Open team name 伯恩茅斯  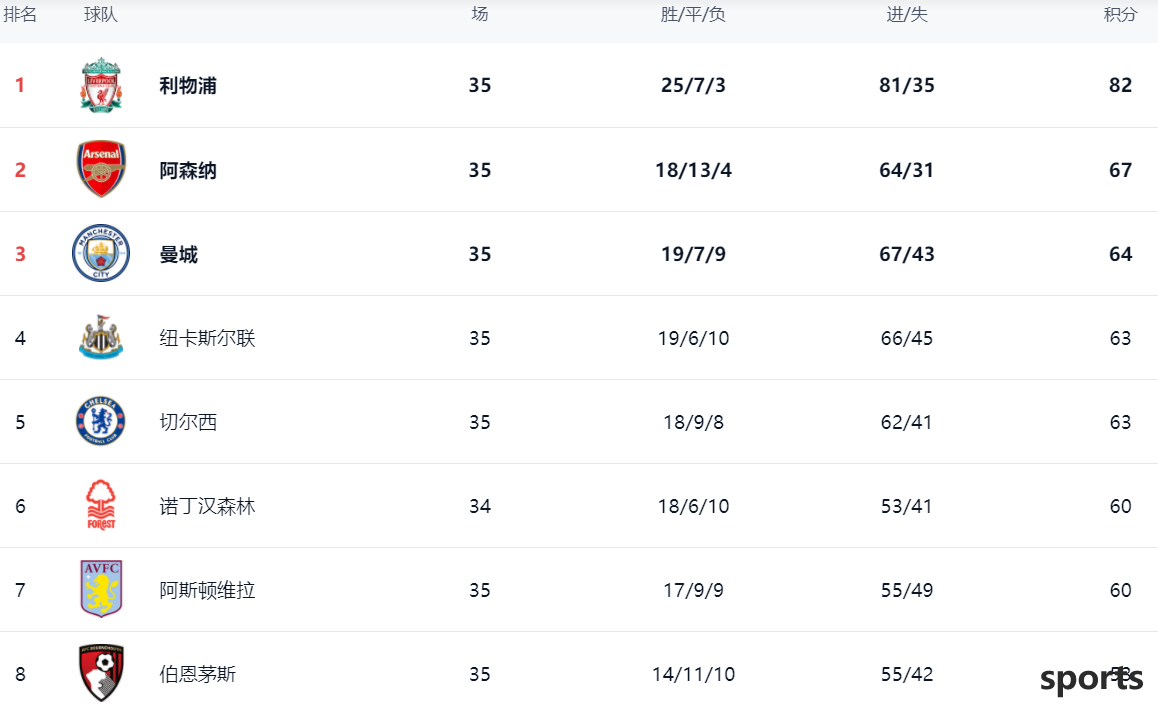(198, 675)
